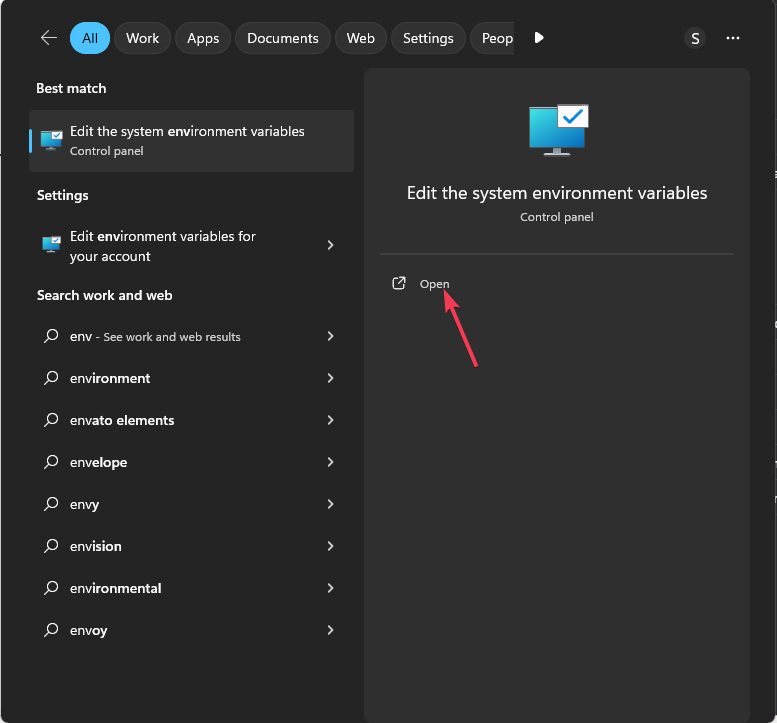Click the search icon beside envy
The height and width of the screenshot is (723, 777).
(x=51, y=504)
